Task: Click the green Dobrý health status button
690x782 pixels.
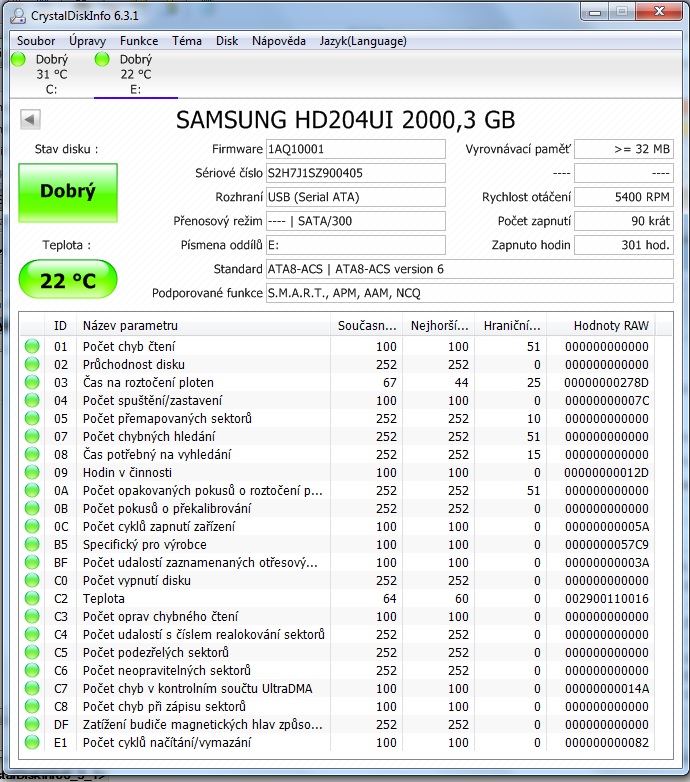Action: coord(68,193)
